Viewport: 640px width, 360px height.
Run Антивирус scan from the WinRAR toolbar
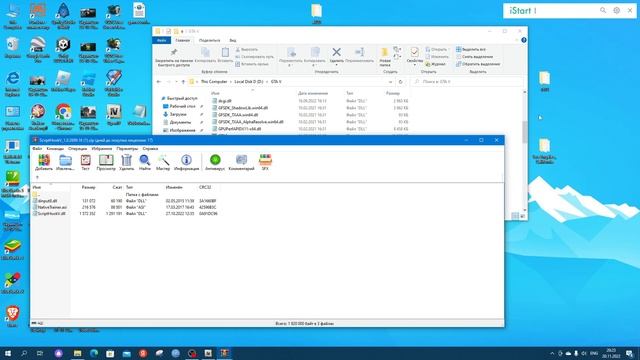click(x=215, y=162)
